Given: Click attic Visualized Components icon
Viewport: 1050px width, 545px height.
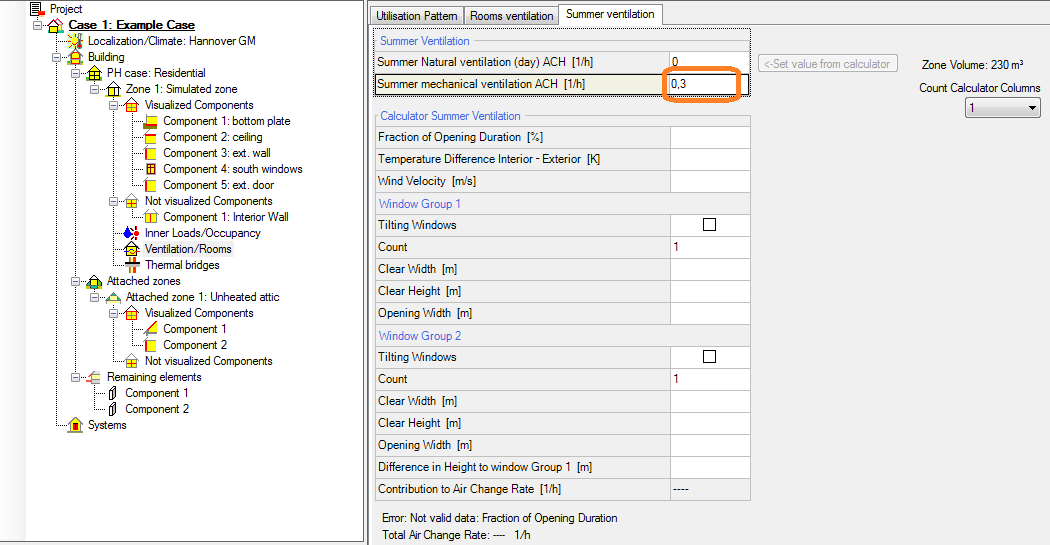Looking at the screenshot, I should pos(132,313).
